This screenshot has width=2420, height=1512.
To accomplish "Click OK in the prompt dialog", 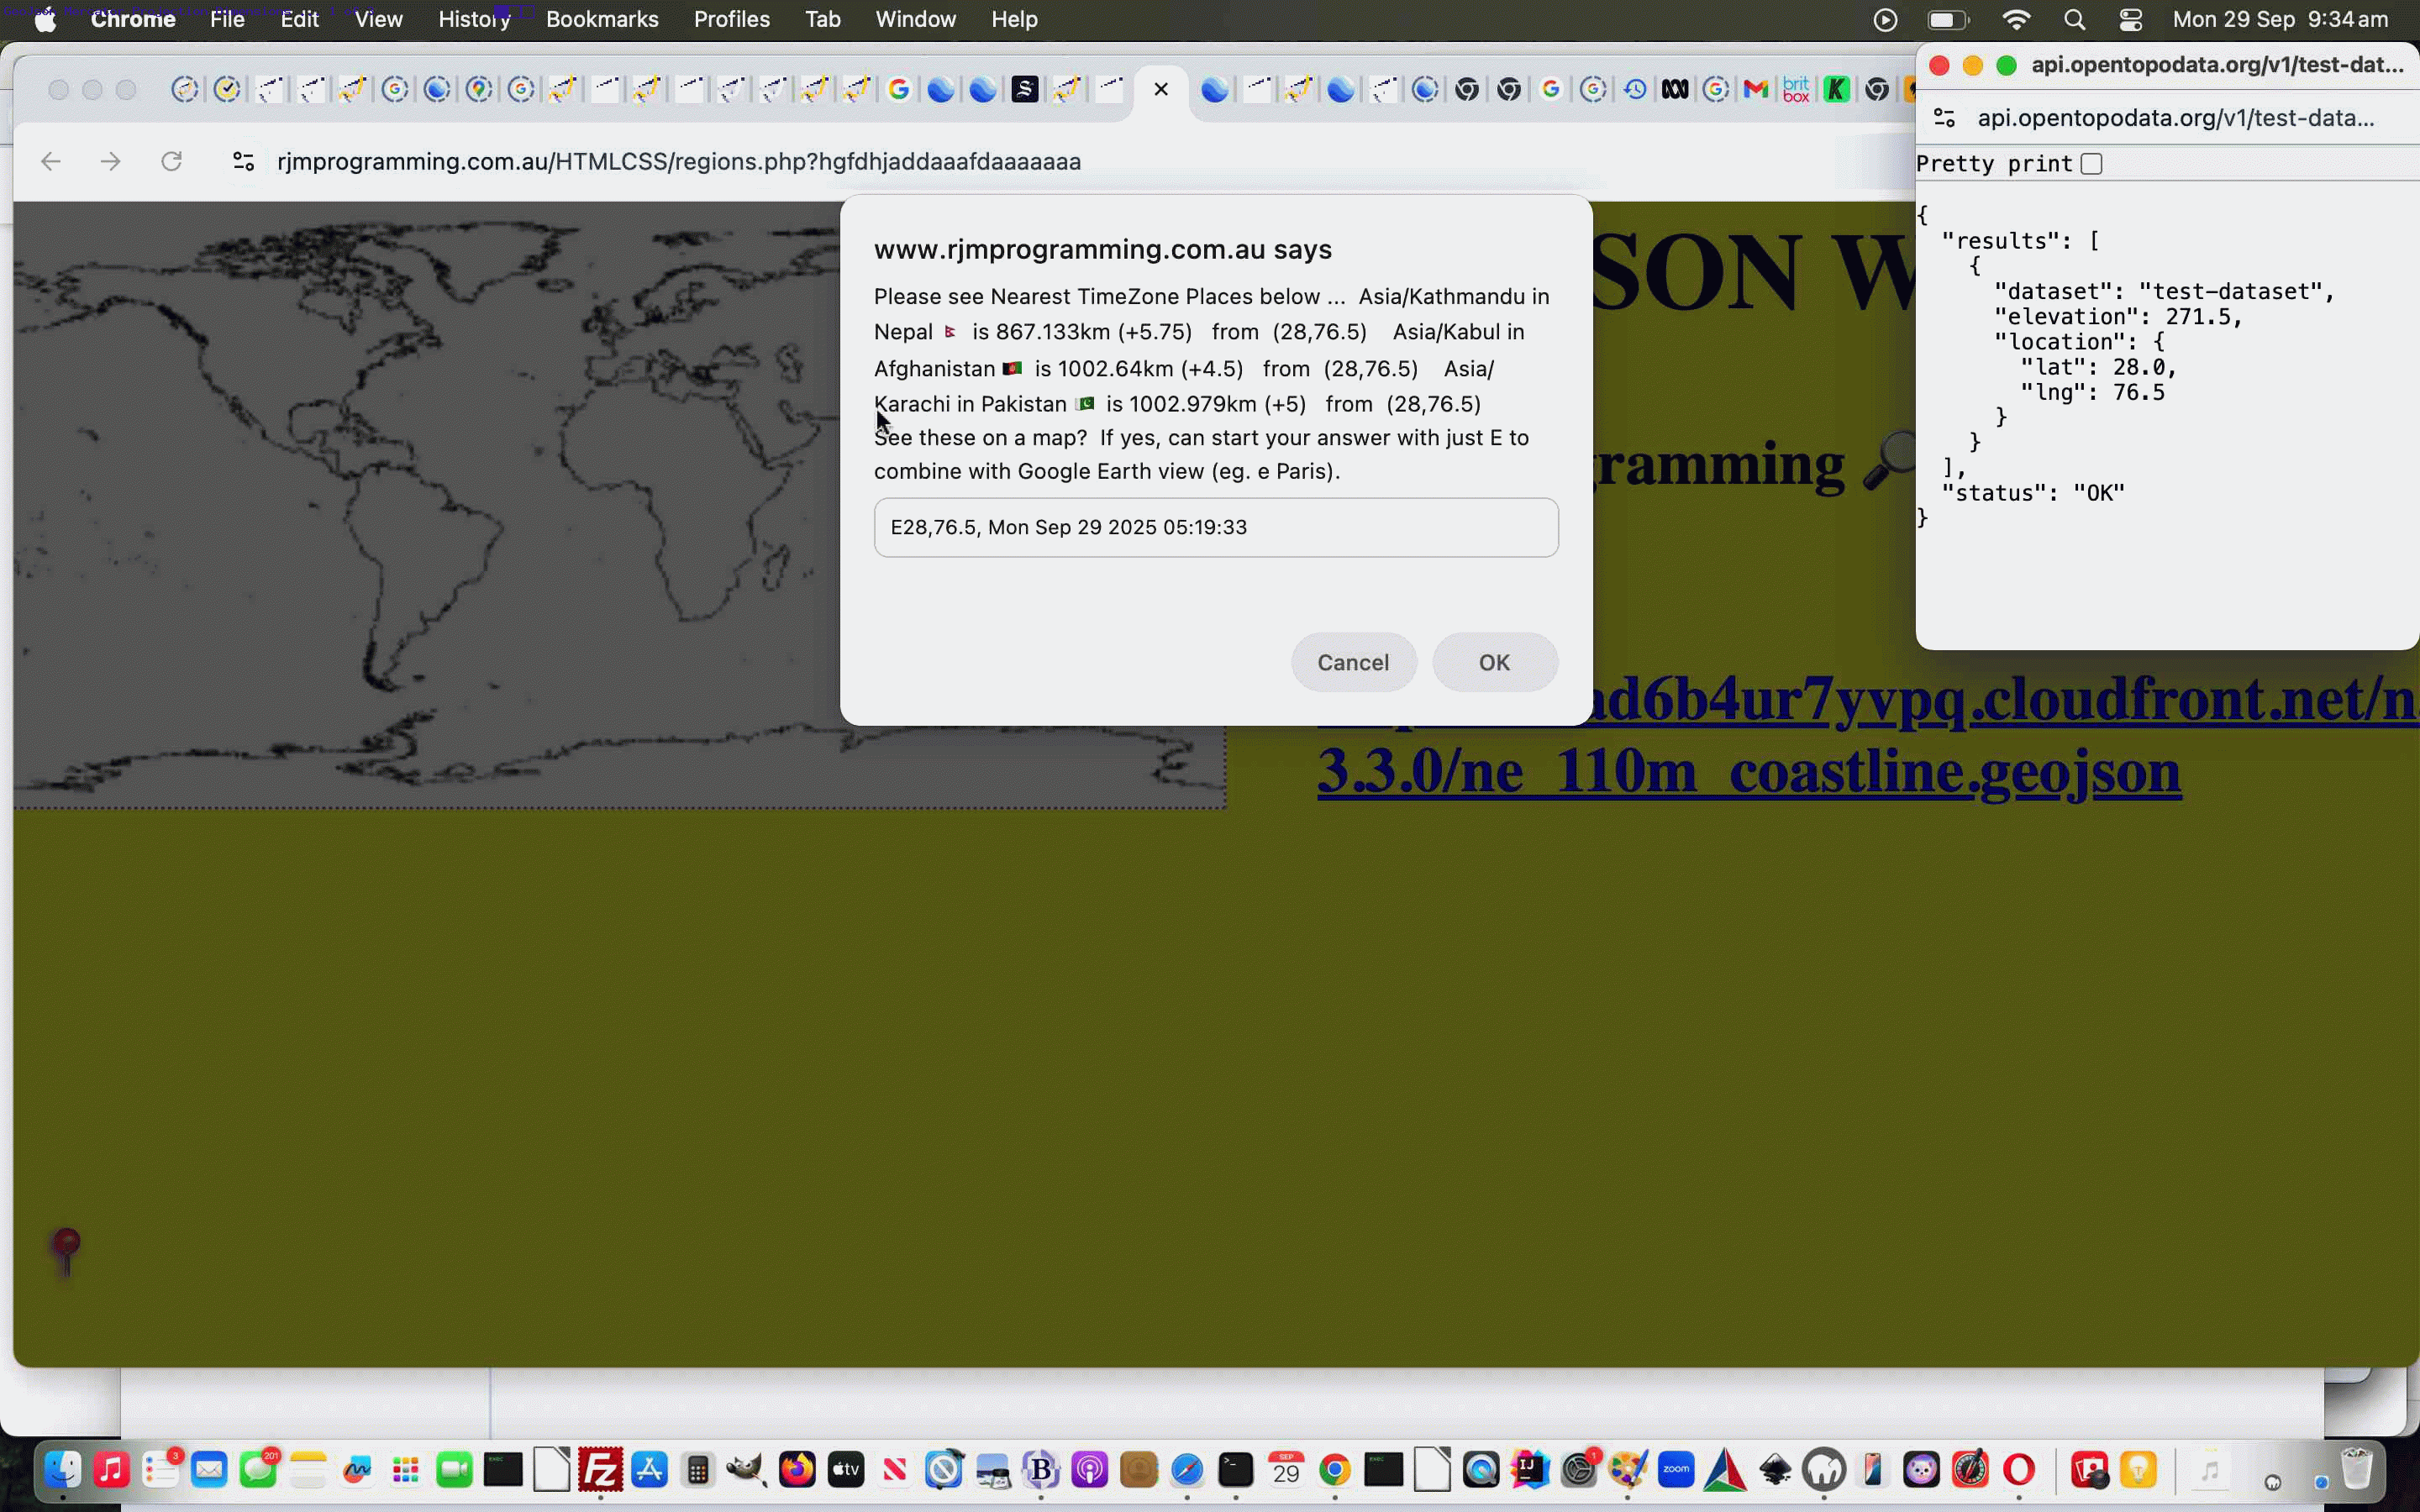I will click(1494, 662).
